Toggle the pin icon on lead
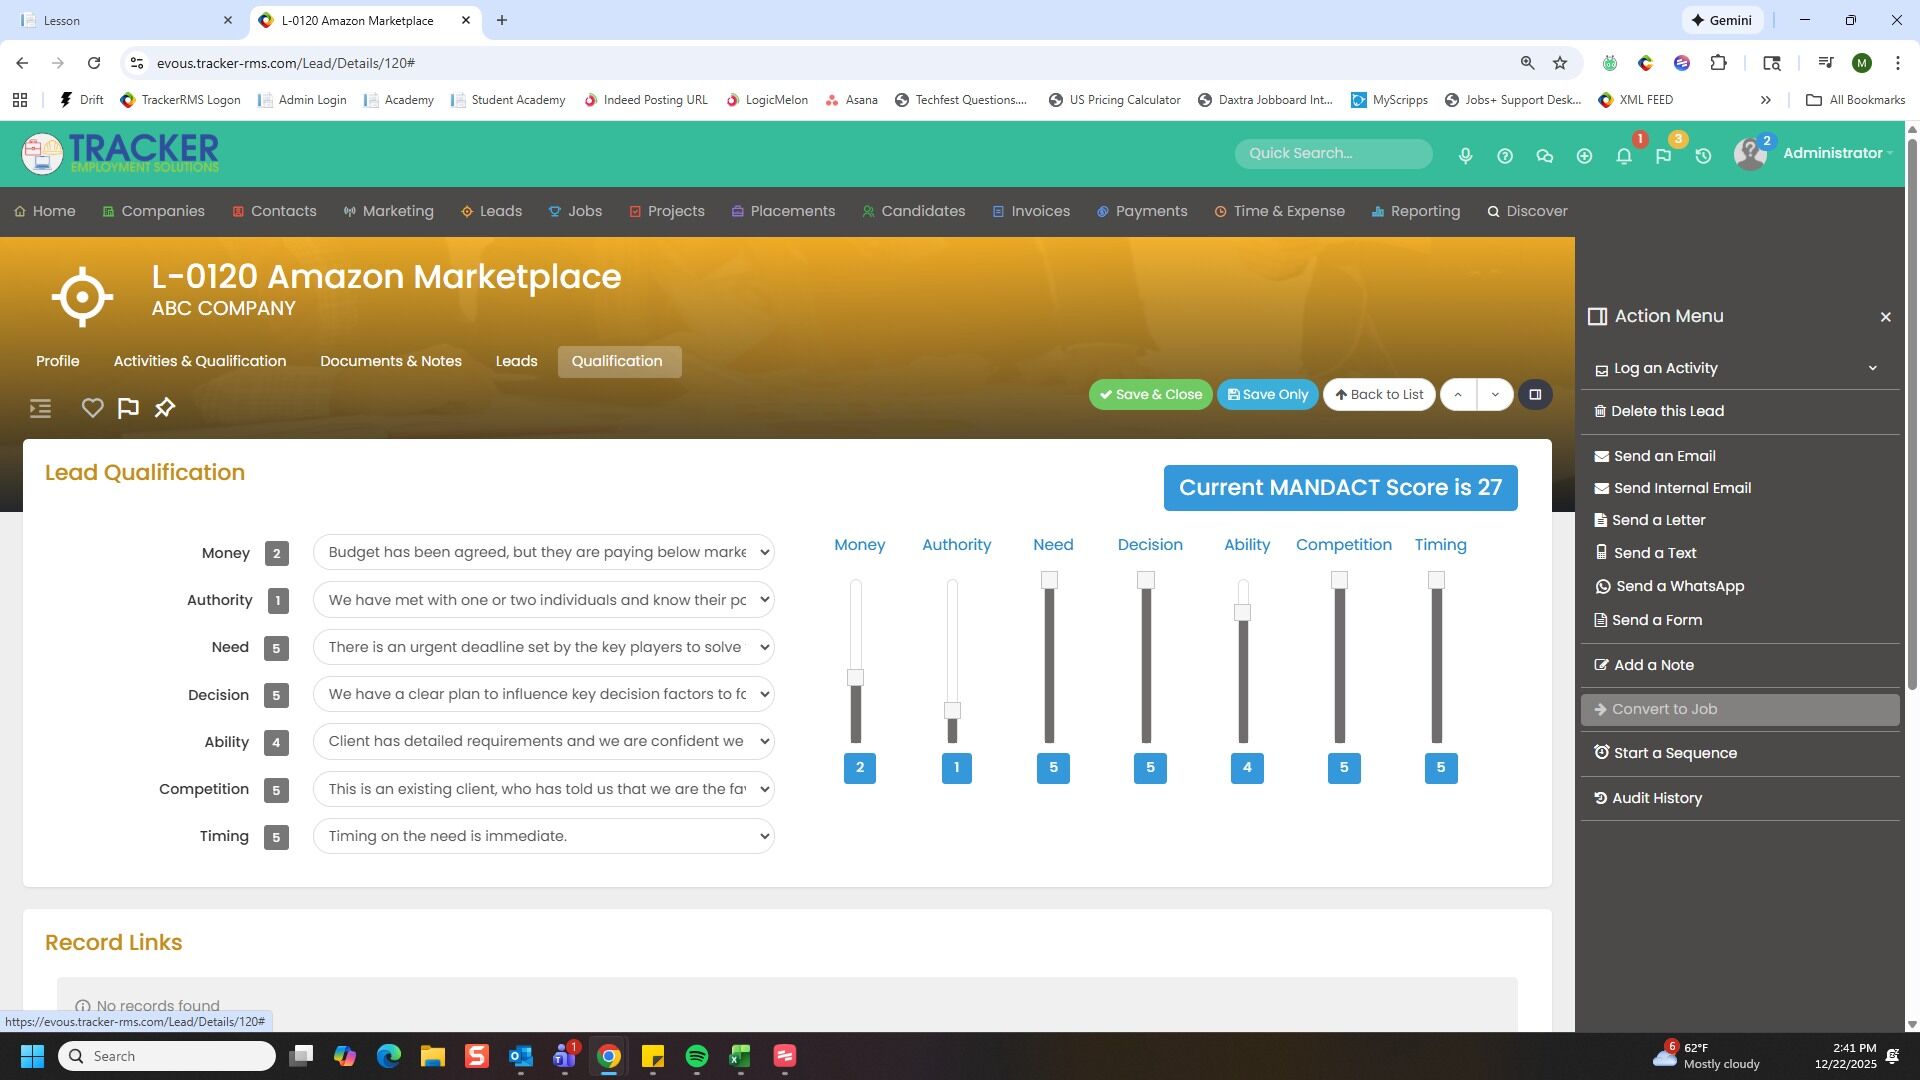1920x1080 pixels. 165,408
